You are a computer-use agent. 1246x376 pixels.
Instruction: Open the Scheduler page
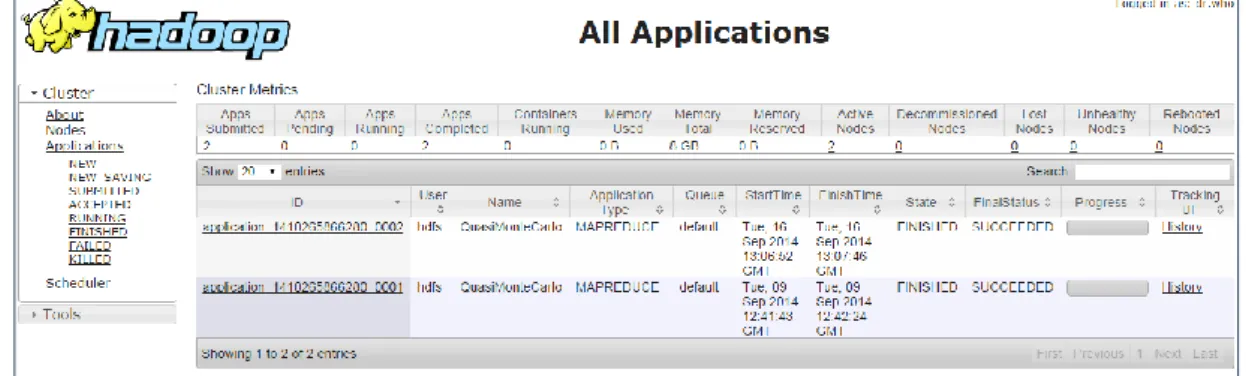78,283
